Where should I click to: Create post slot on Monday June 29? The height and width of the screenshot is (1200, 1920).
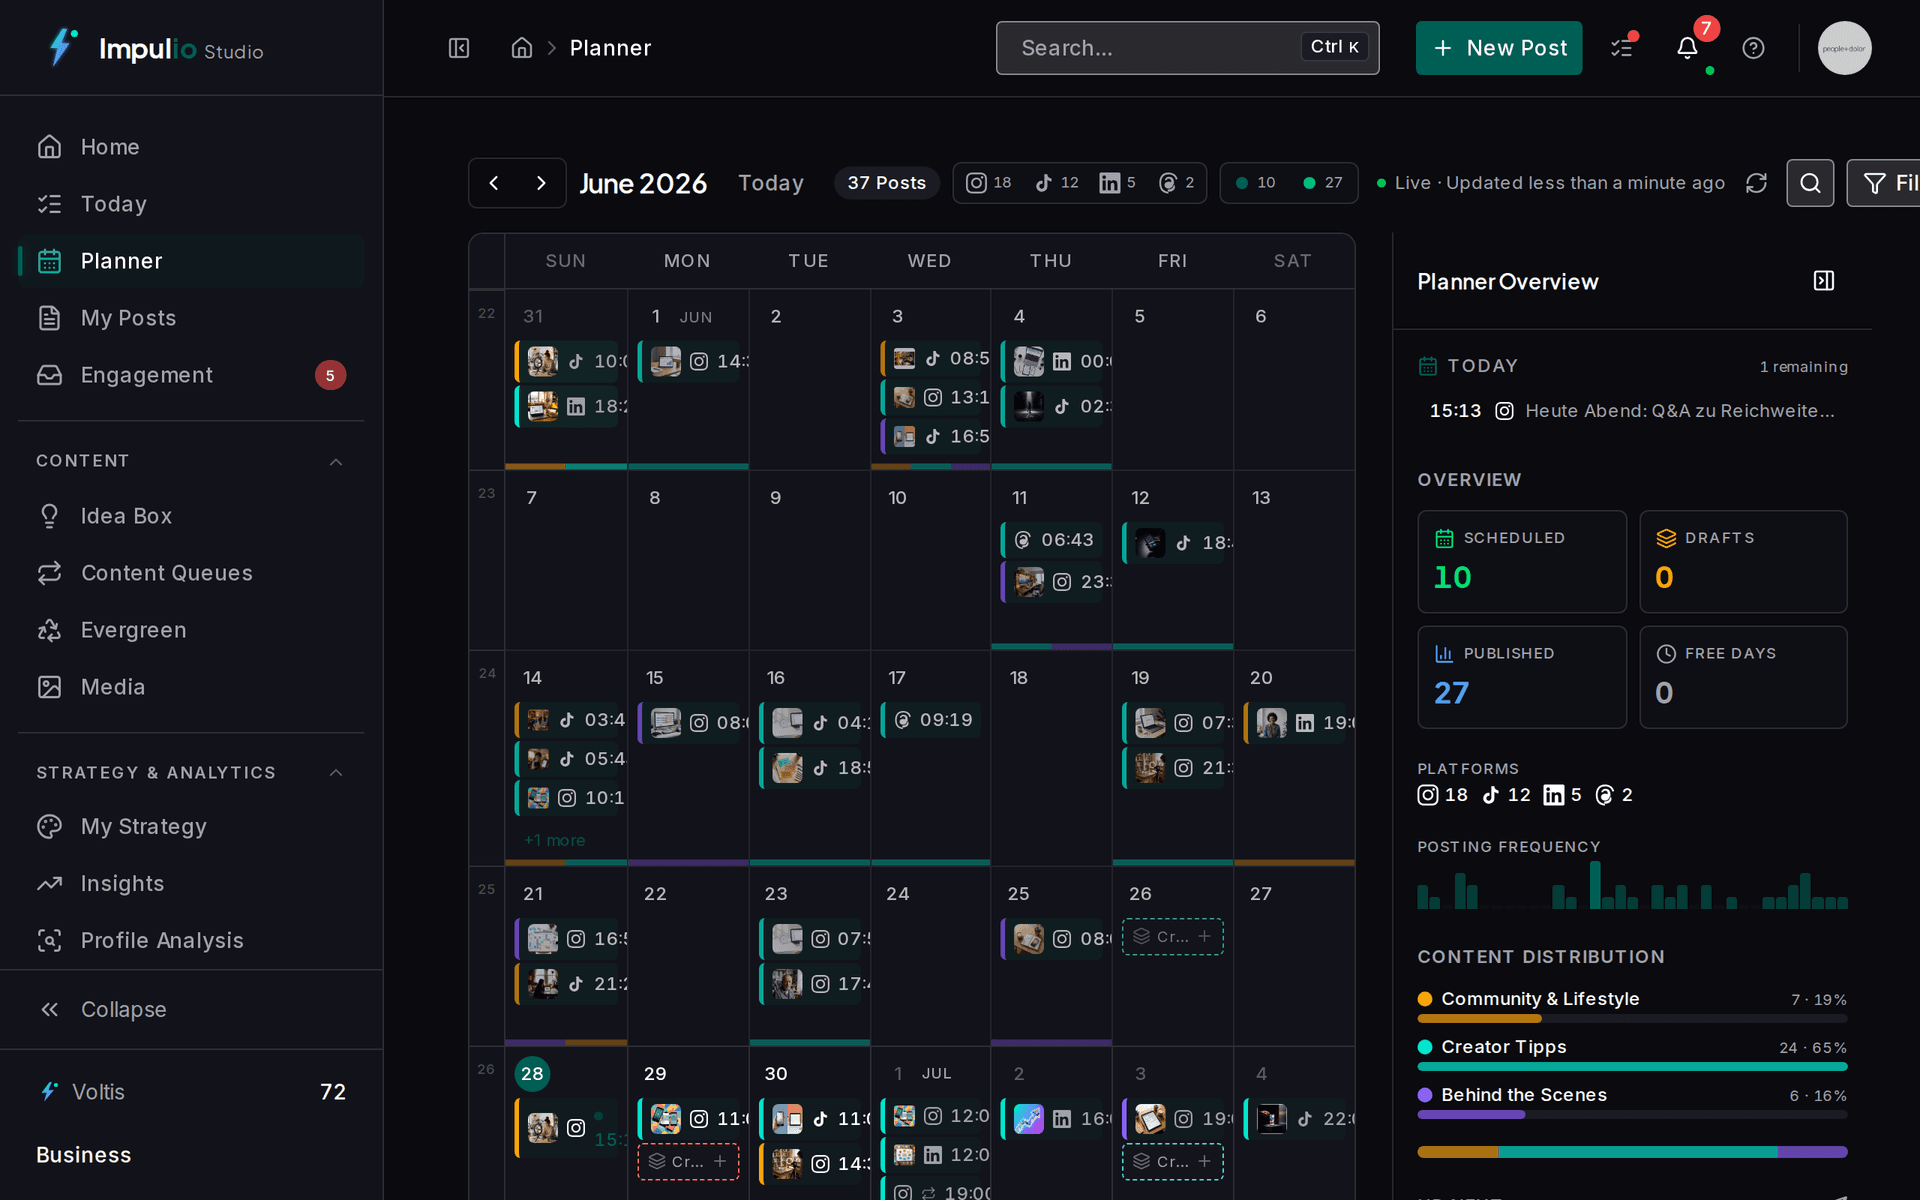pyautogui.click(x=688, y=1161)
